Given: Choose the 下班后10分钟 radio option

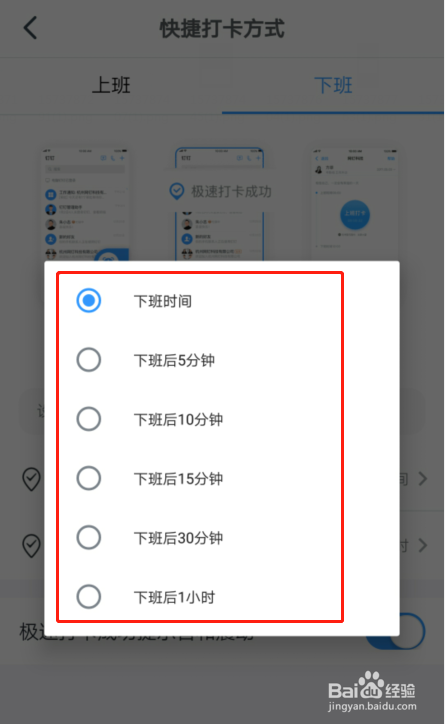Looking at the screenshot, I should click(89, 419).
